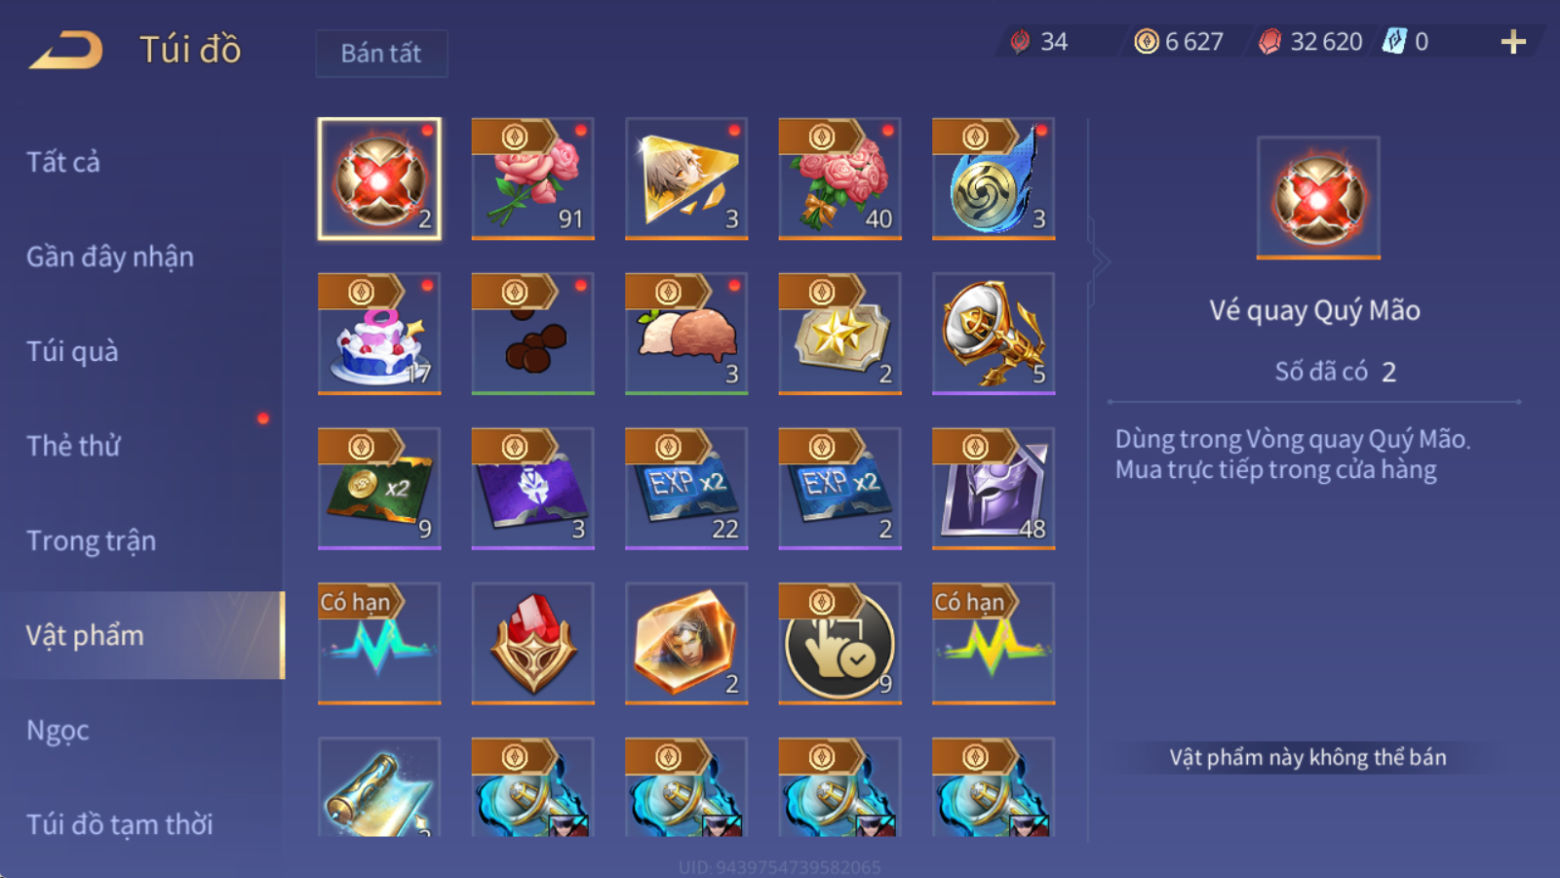Select the red gem shield item
The width and height of the screenshot is (1560, 878).
pos(533,644)
